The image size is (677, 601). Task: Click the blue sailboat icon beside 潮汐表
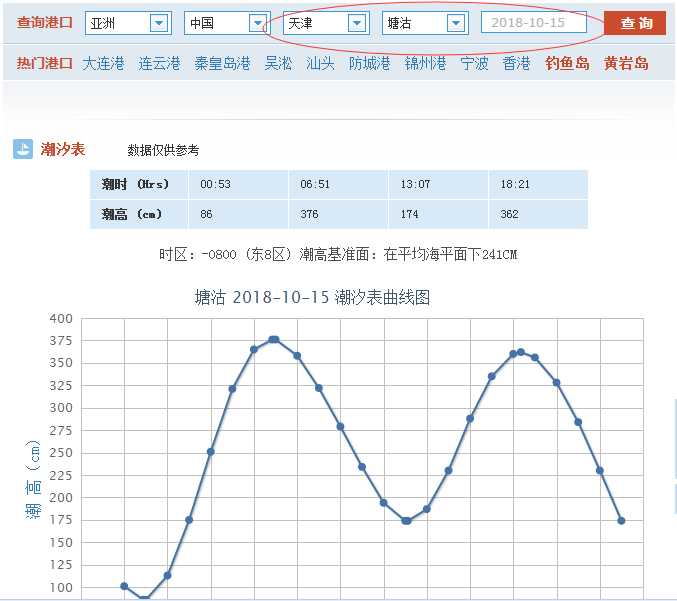tap(23, 149)
